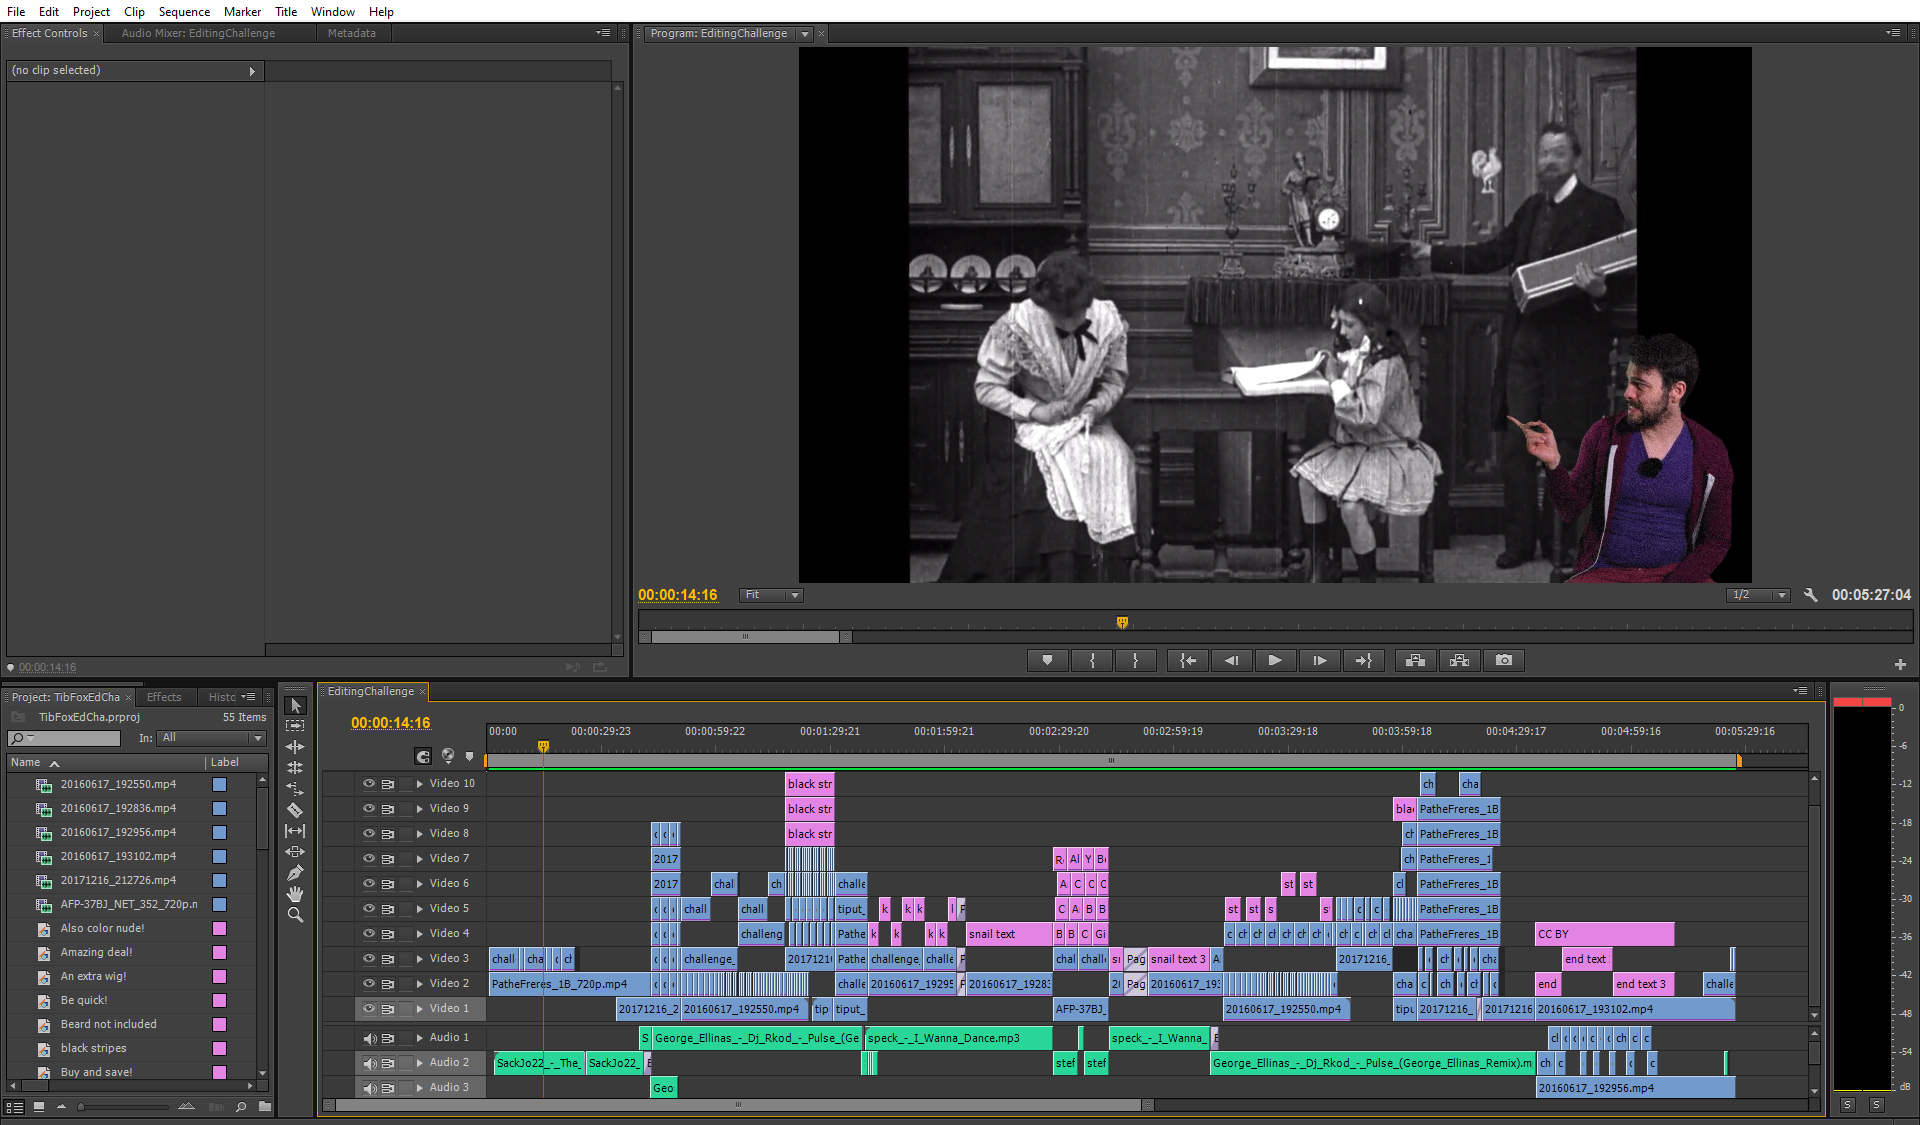Mute Audio 2 track speaker

[370, 1063]
